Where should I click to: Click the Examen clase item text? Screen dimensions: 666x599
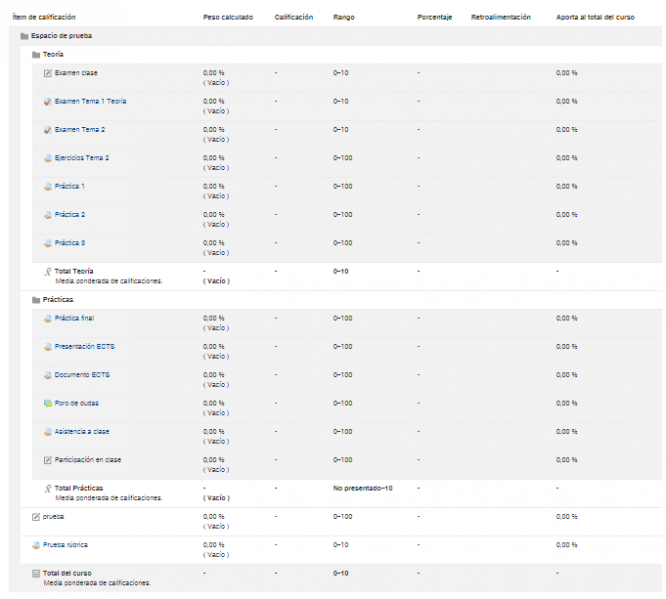76,73
